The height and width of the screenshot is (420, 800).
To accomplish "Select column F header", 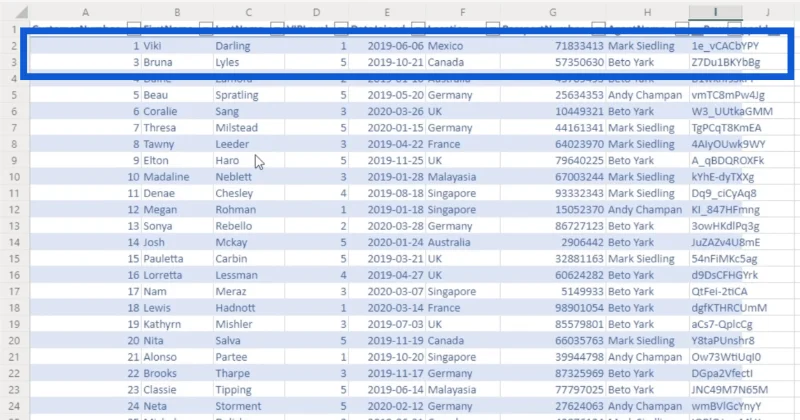I will click(x=462, y=12).
